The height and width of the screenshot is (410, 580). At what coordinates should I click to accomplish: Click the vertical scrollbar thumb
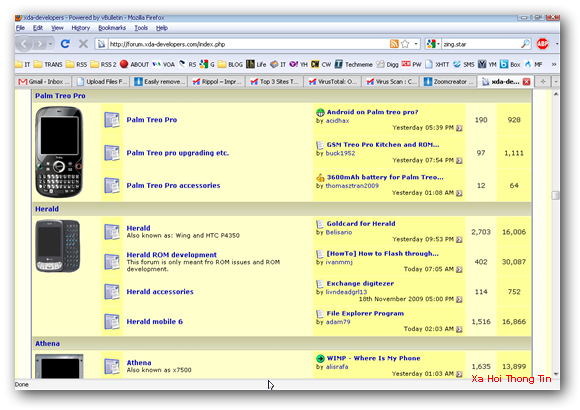[556, 195]
